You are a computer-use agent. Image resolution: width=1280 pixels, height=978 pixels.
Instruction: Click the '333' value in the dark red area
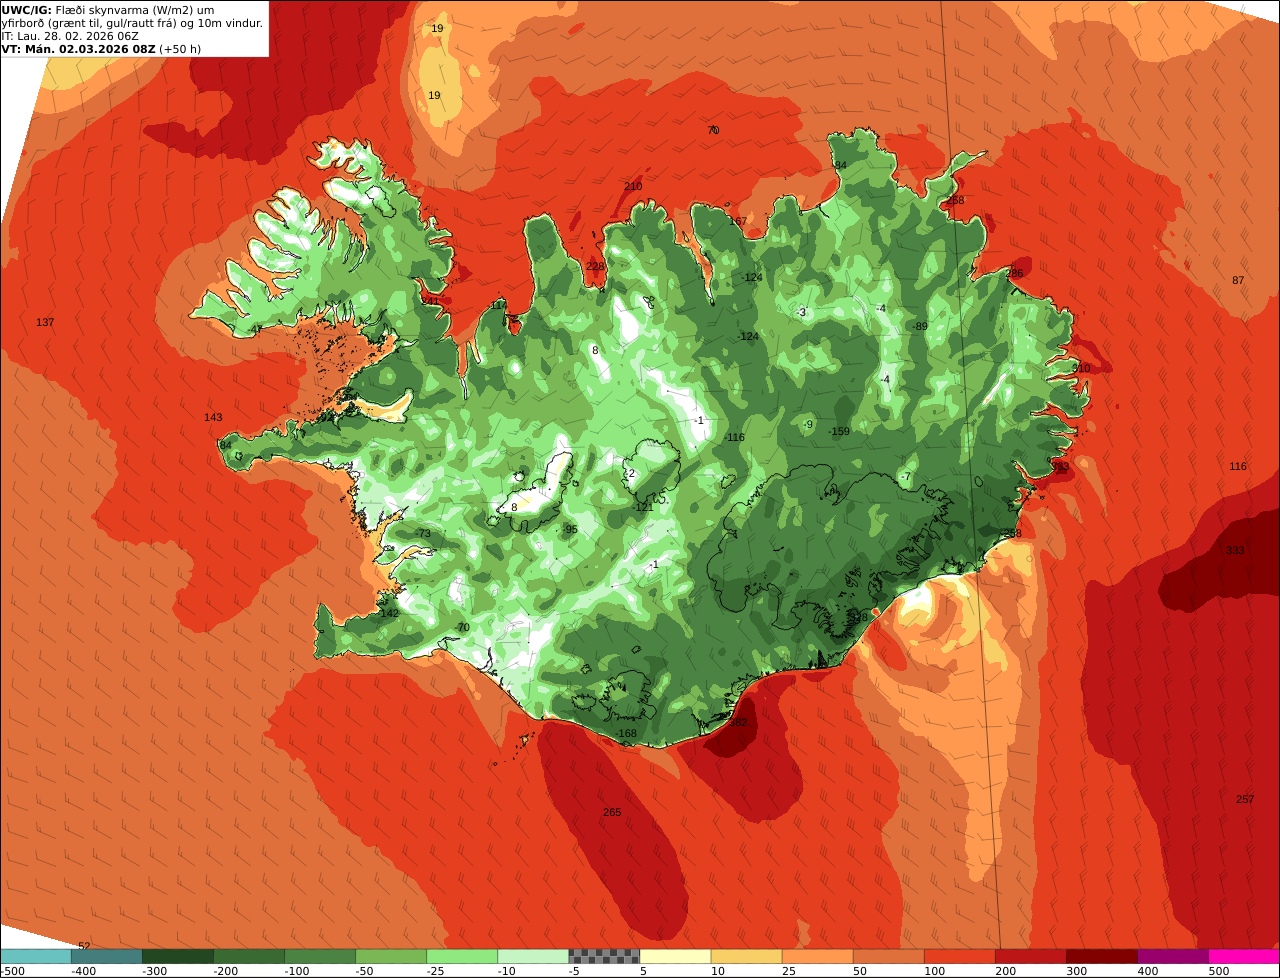1235,551
